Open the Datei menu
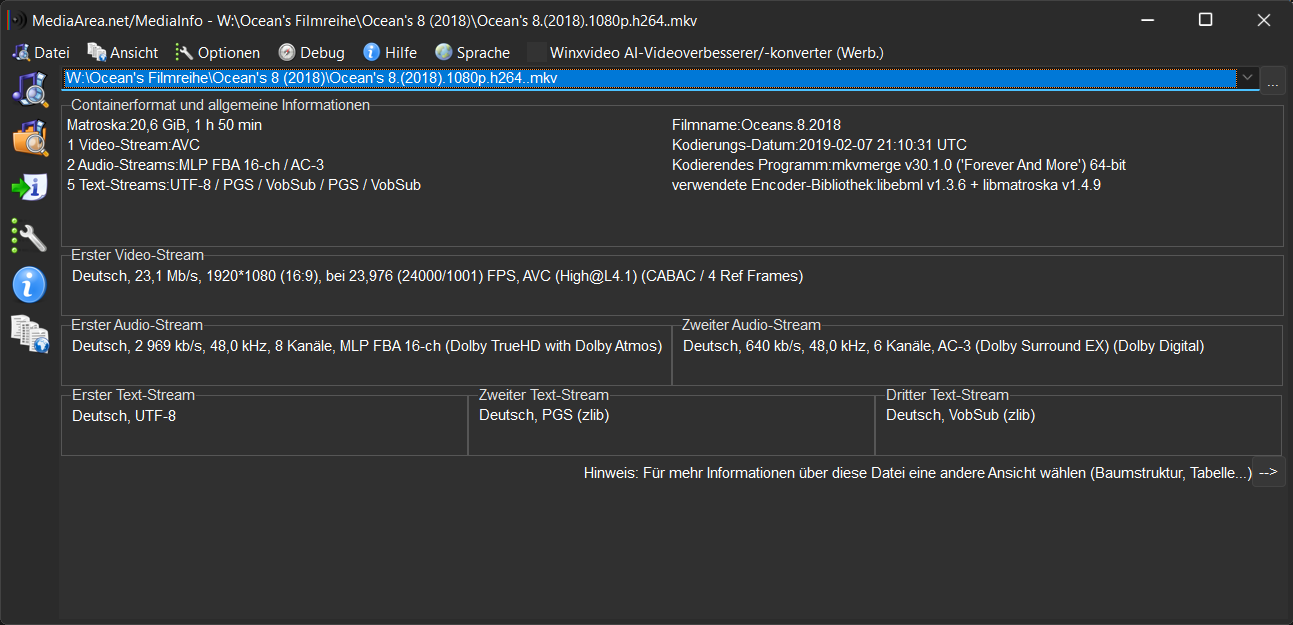This screenshot has width=1293, height=625. 41,53
